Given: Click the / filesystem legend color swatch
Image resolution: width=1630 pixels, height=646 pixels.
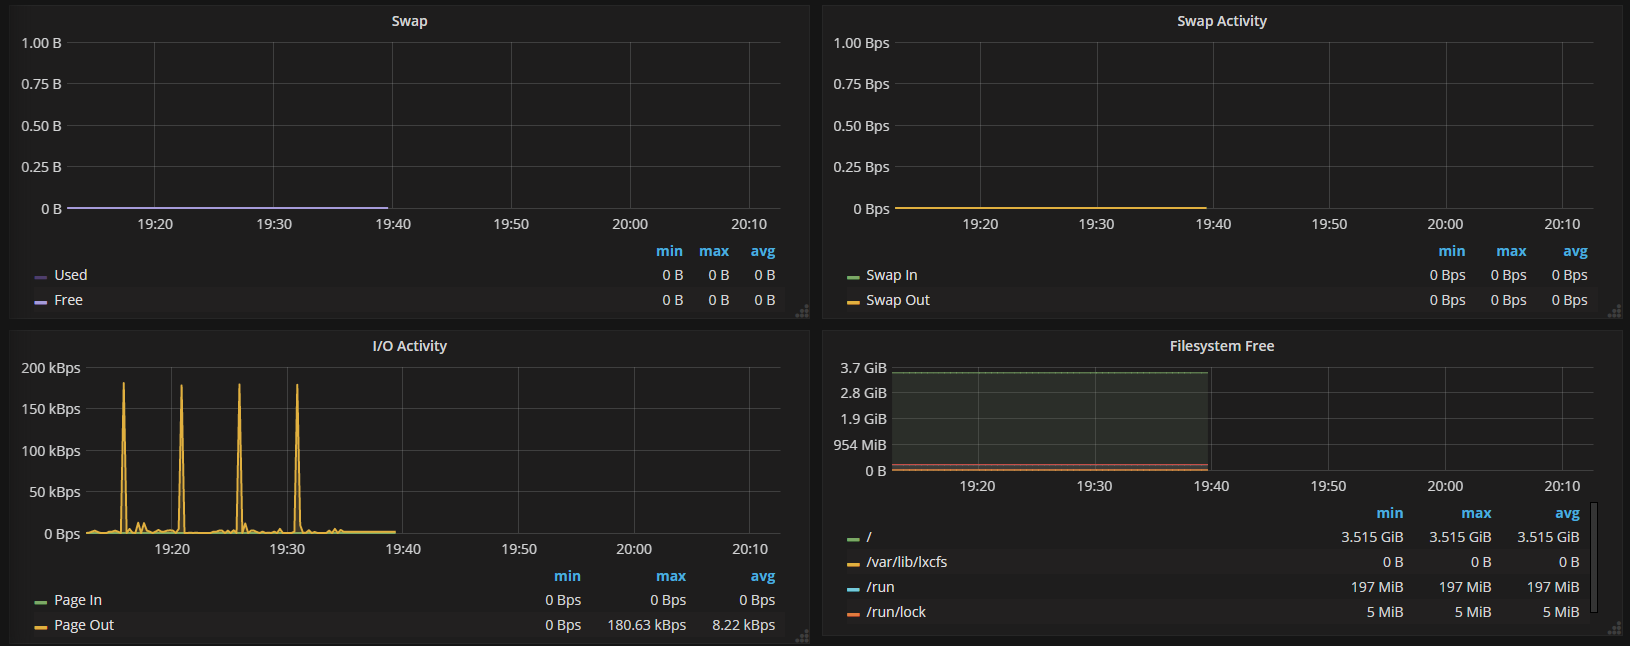Looking at the screenshot, I should (853, 539).
